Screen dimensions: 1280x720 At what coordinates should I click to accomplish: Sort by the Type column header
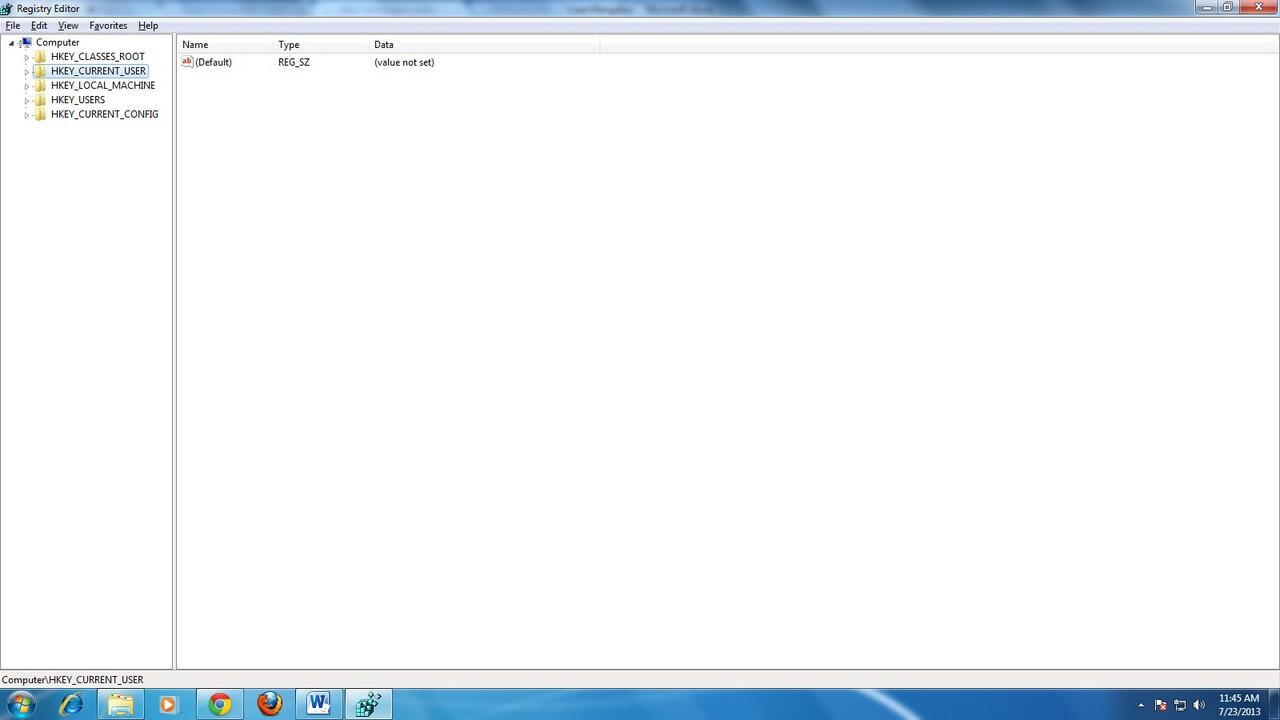321,45
